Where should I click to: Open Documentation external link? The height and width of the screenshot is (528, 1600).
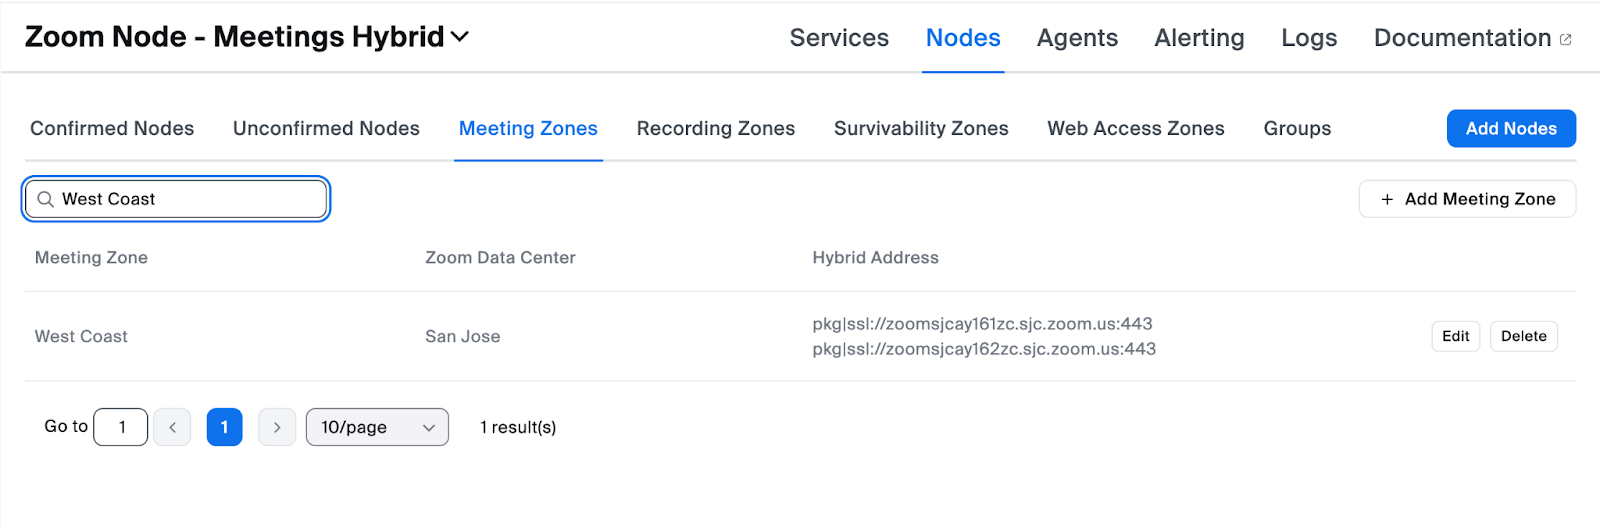1472,38
